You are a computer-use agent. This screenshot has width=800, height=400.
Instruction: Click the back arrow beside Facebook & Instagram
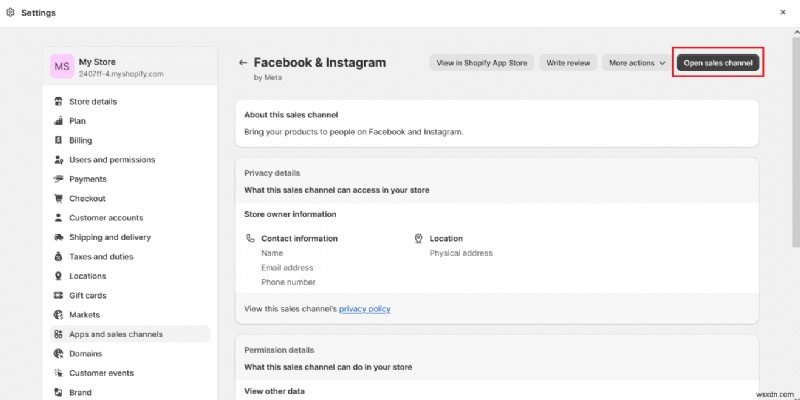click(x=243, y=63)
